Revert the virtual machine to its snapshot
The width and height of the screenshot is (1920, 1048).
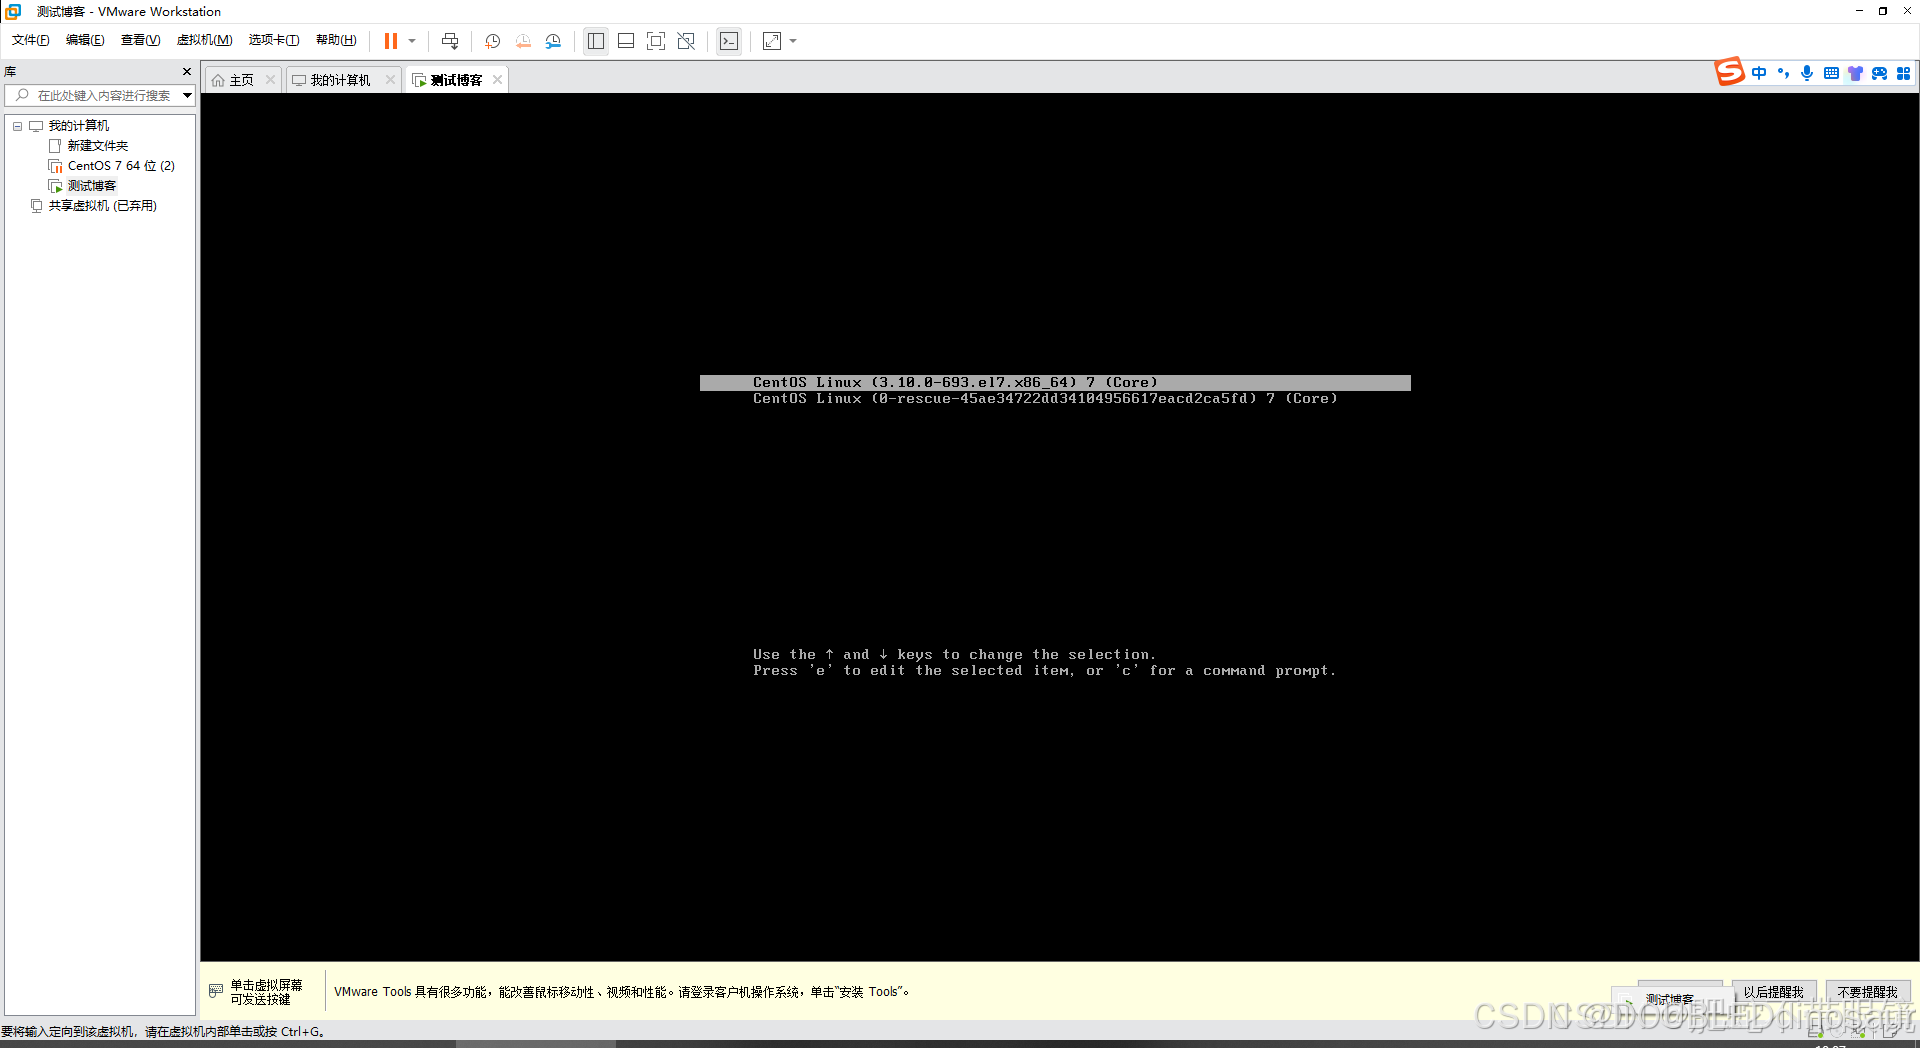pyautogui.click(x=523, y=41)
